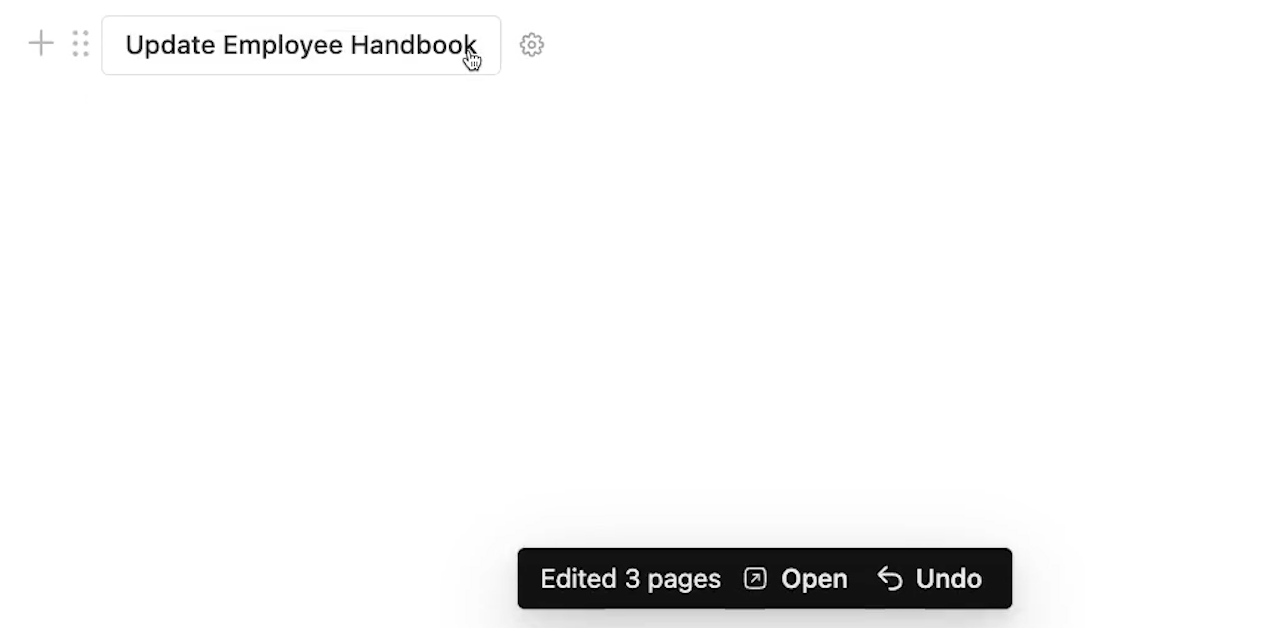Click the word 'Update' on the button
Image resolution: width=1263 pixels, height=628 pixels.
pyautogui.click(x=170, y=46)
